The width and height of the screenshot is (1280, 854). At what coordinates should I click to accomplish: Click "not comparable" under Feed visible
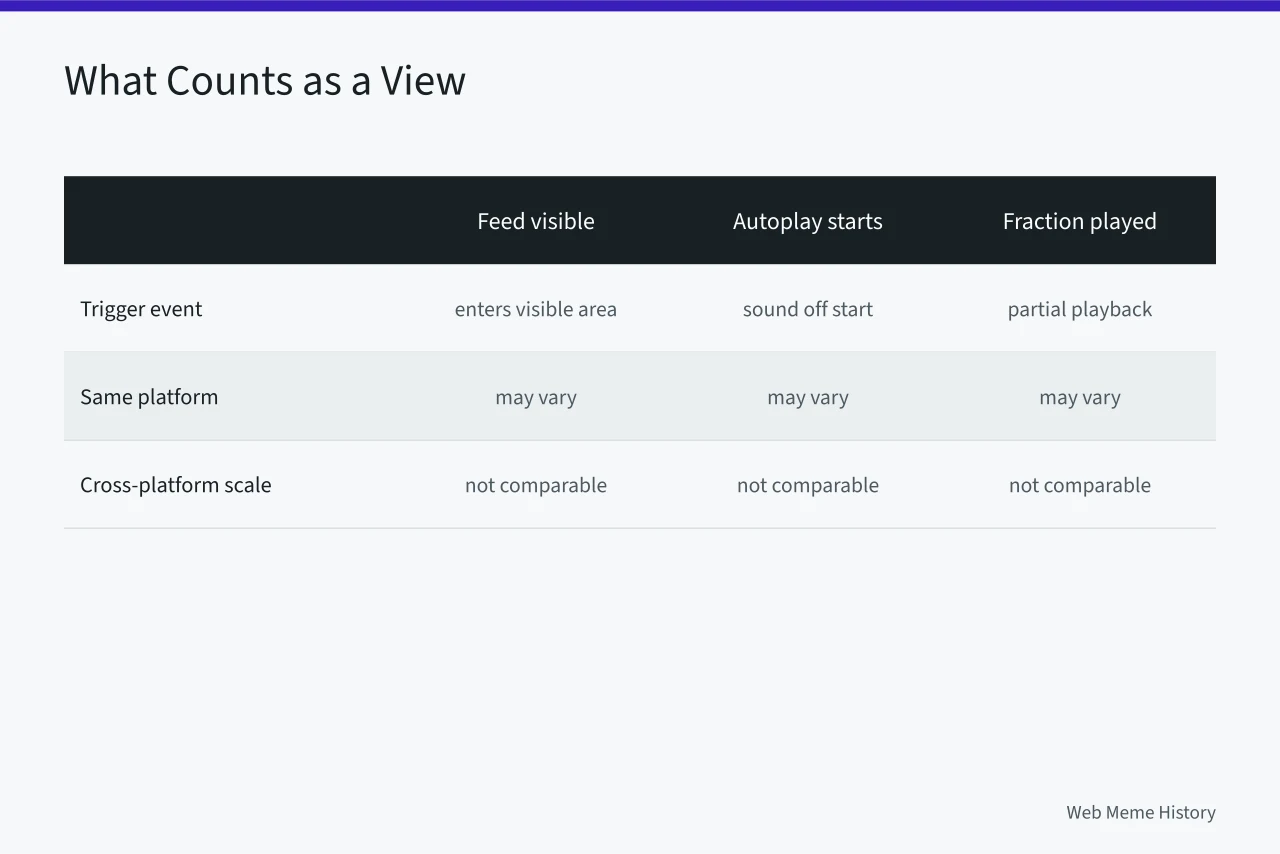coord(536,485)
